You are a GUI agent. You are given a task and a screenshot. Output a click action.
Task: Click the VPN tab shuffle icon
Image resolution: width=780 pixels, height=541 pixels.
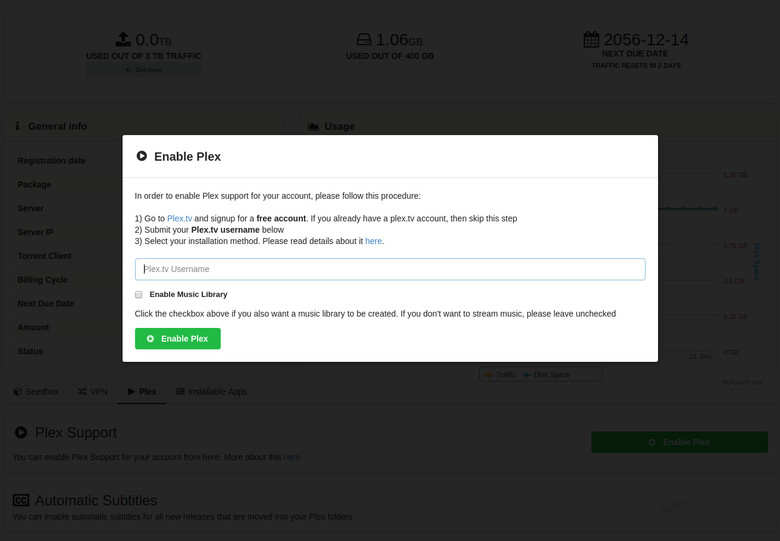pos(82,392)
